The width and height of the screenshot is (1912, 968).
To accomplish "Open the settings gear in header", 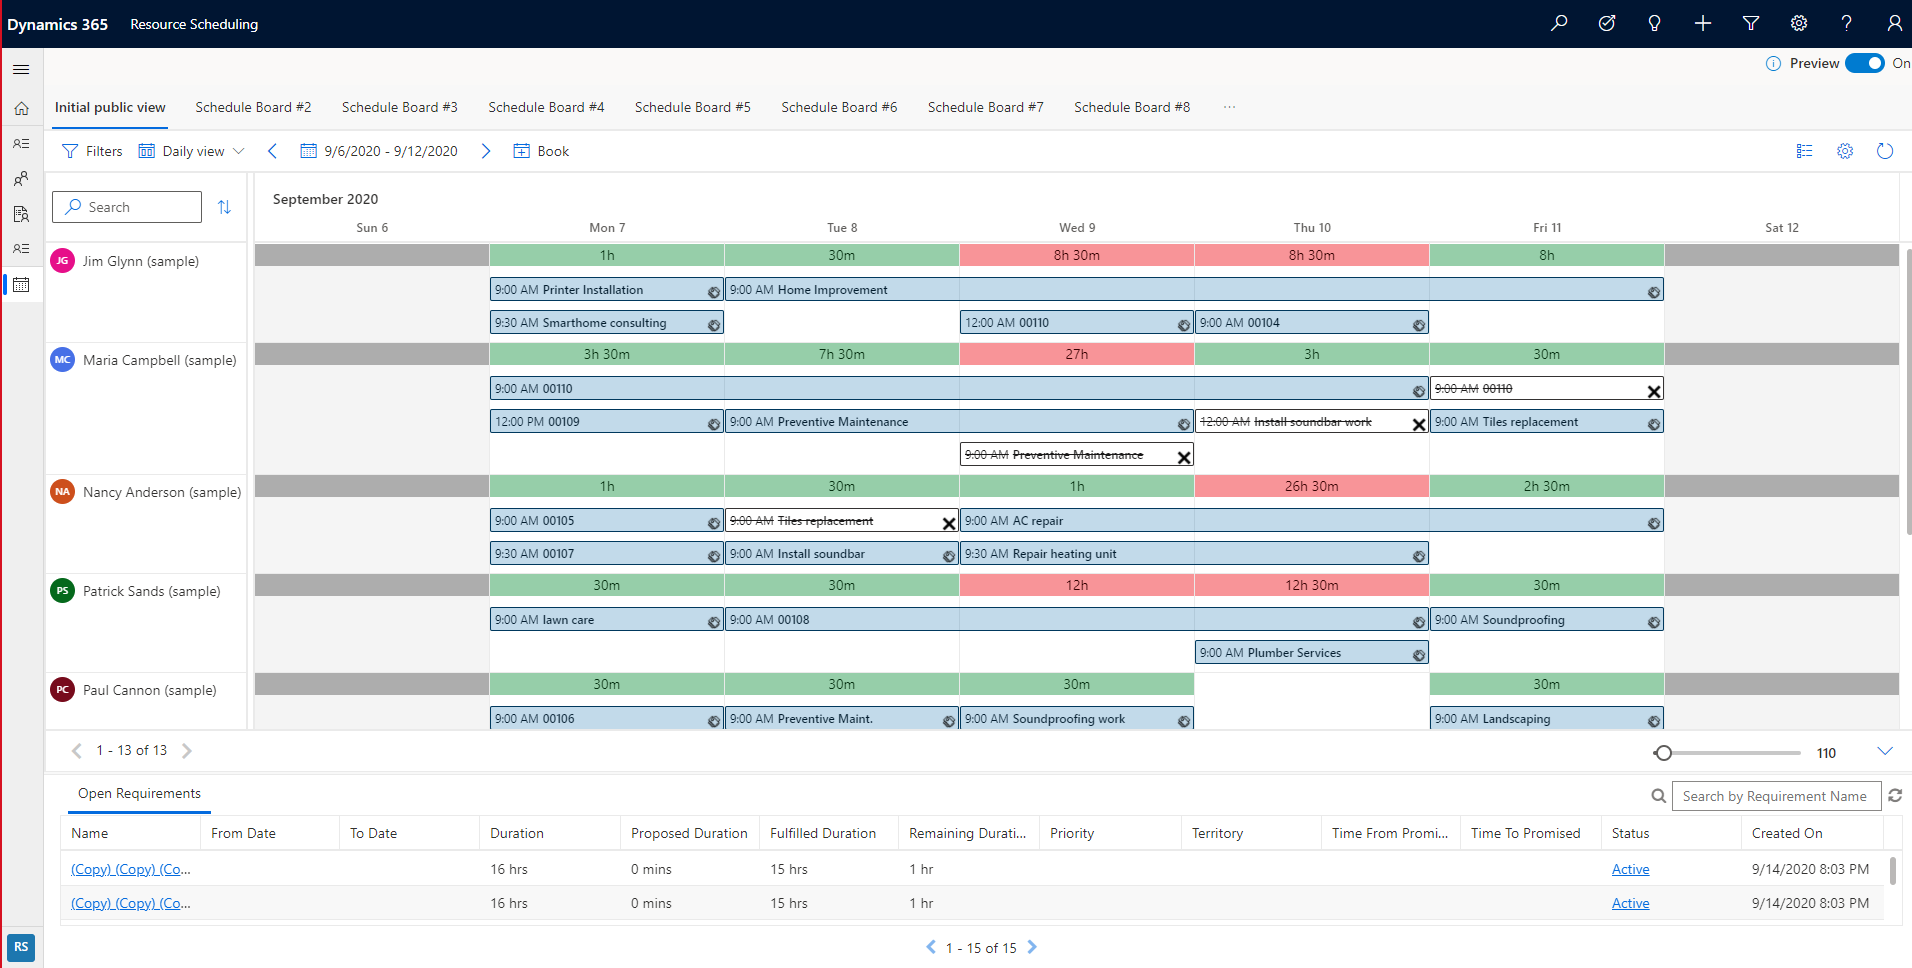I will click(x=1799, y=23).
